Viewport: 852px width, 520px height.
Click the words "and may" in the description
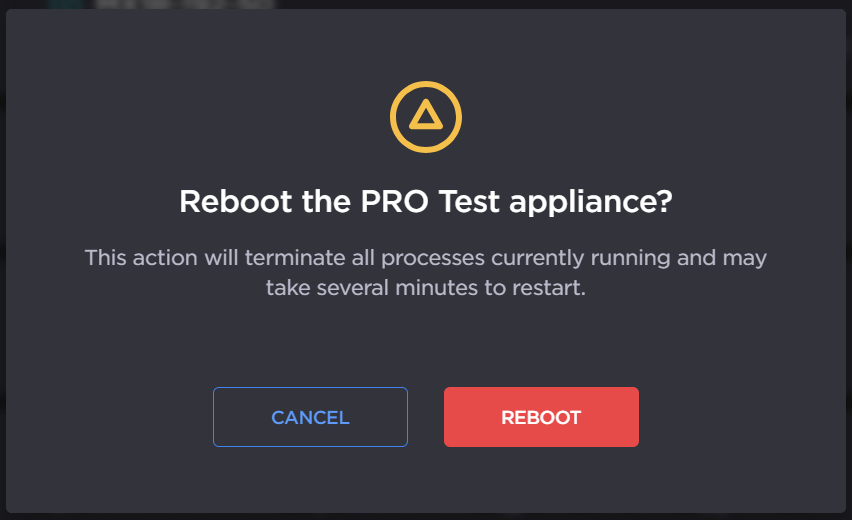[721, 257]
